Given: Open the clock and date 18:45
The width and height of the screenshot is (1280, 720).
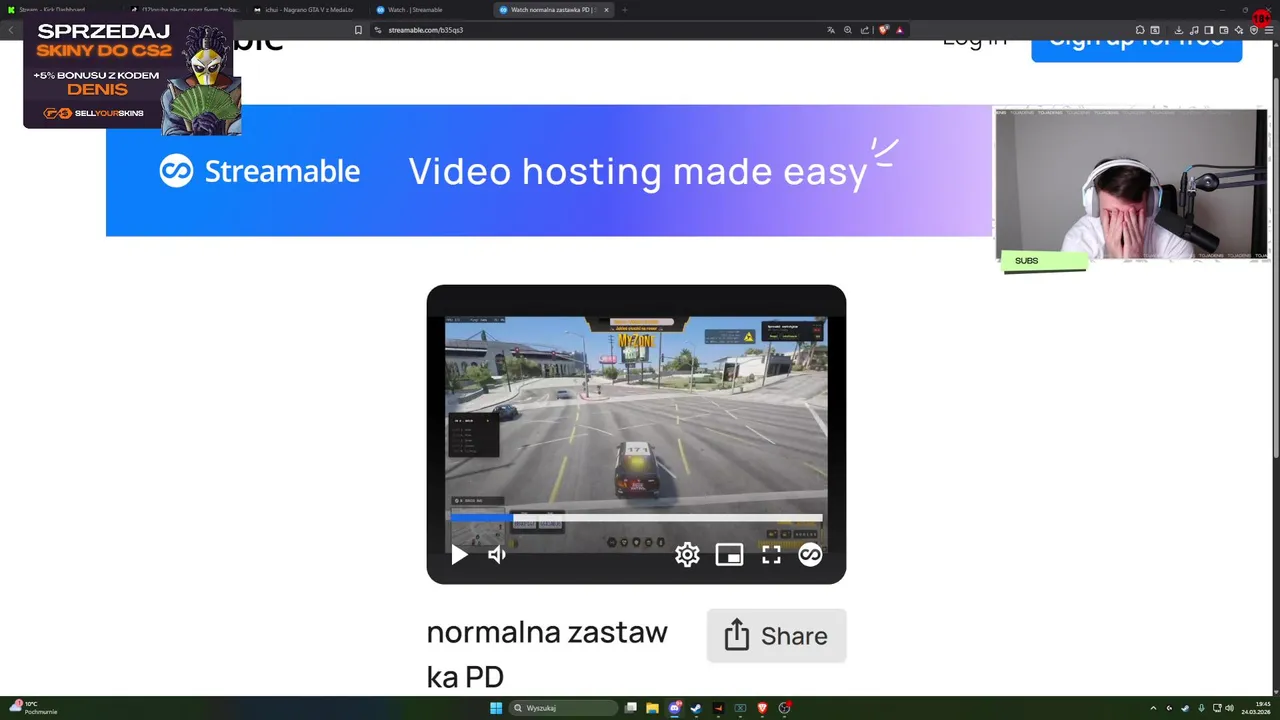Looking at the screenshot, I should (1255, 708).
